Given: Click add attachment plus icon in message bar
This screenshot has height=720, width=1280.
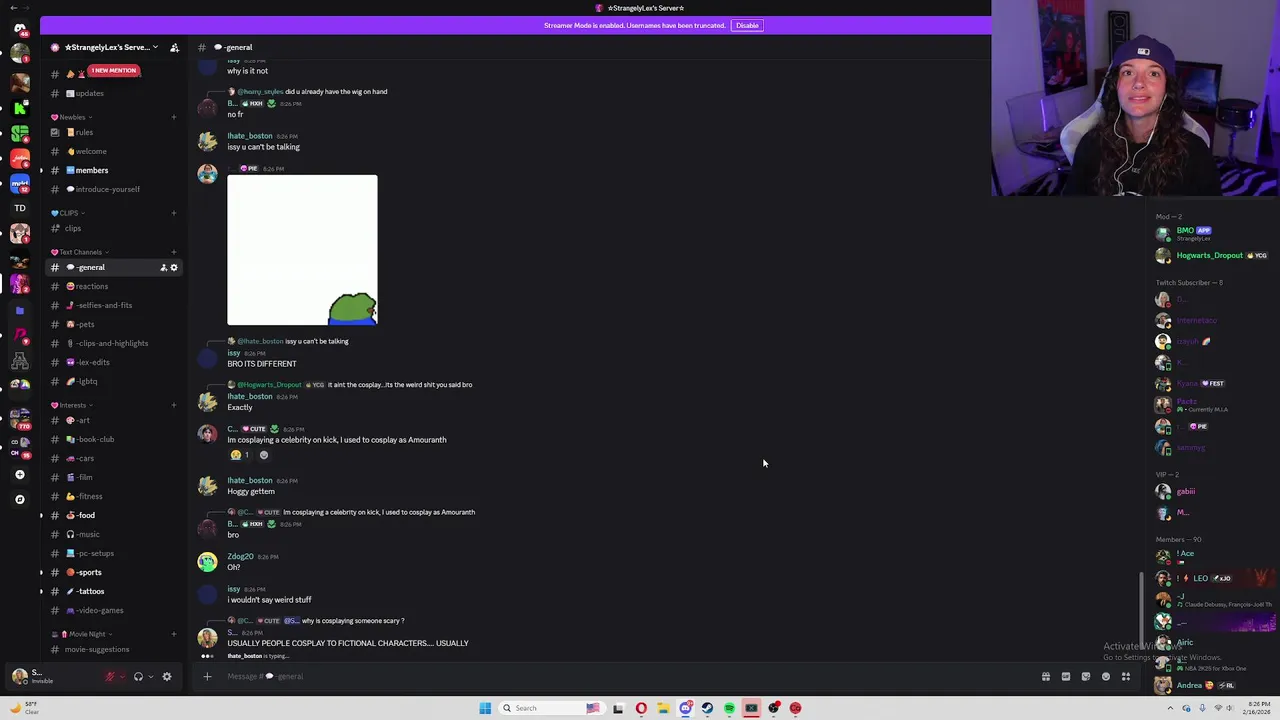Looking at the screenshot, I should point(207,676).
